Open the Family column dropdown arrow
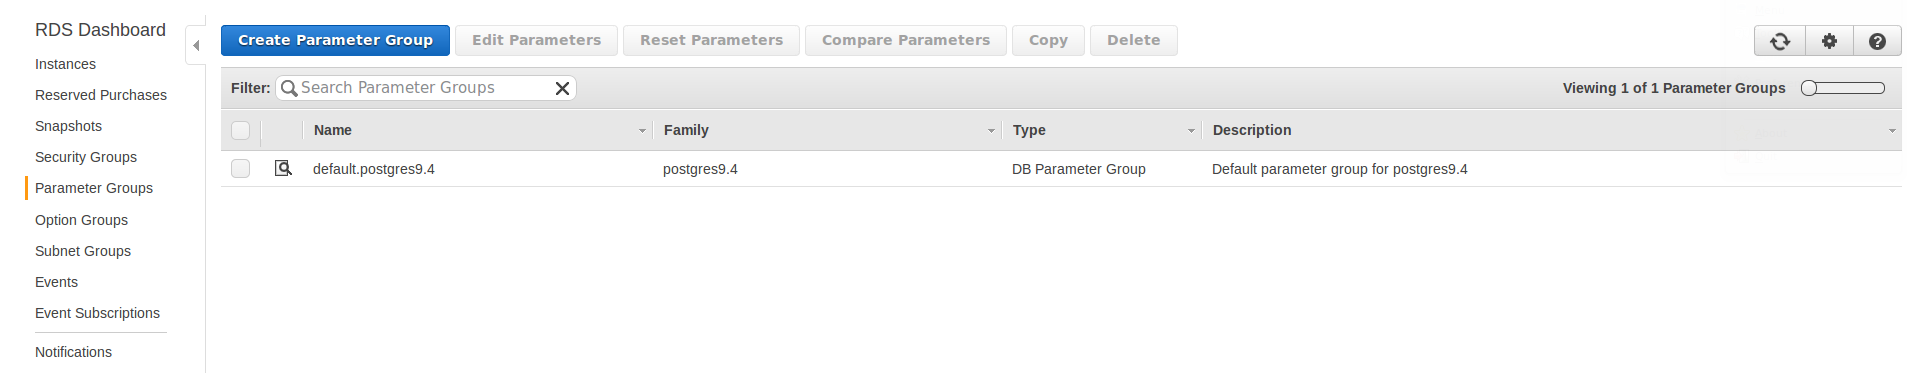The width and height of the screenshot is (1910, 373). click(991, 131)
